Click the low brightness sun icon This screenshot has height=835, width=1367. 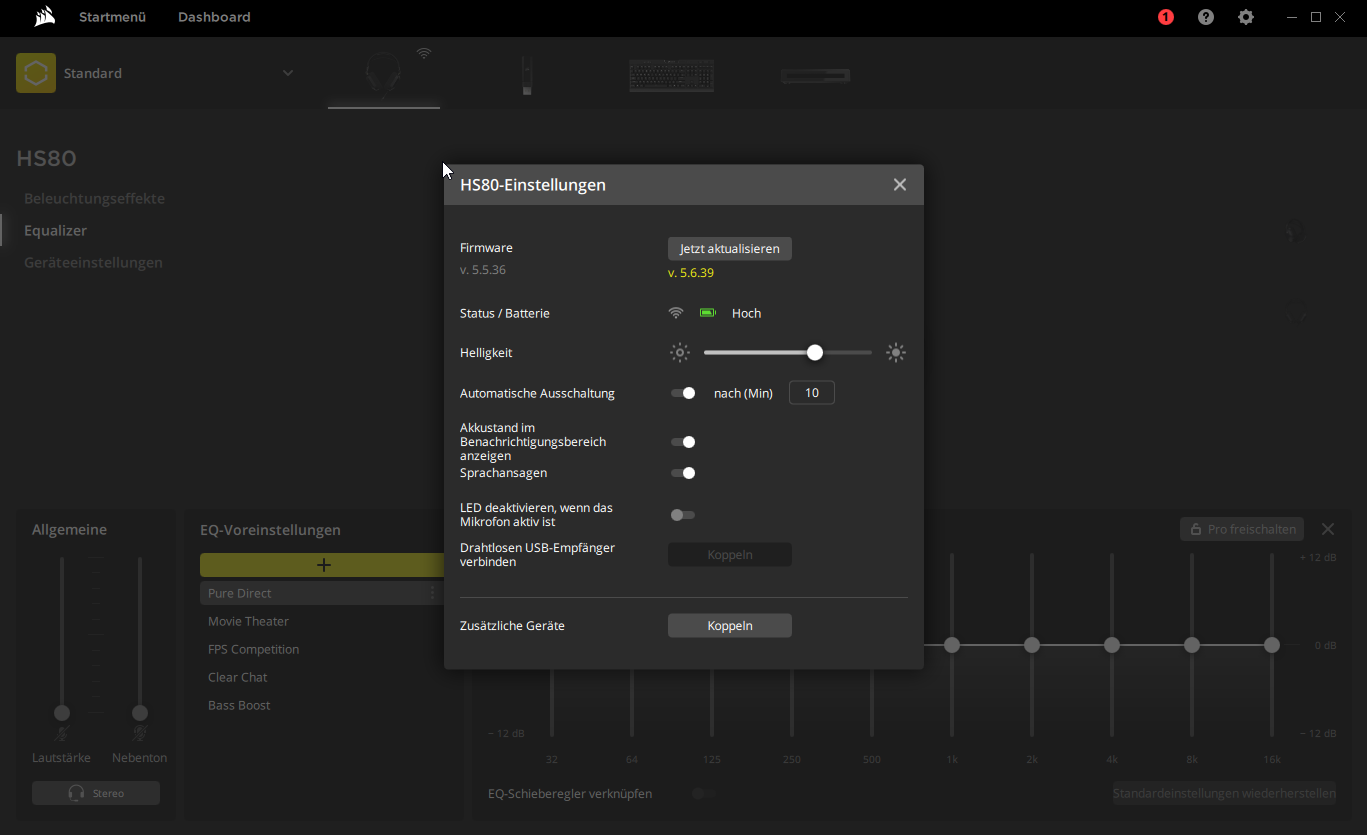click(x=680, y=352)
